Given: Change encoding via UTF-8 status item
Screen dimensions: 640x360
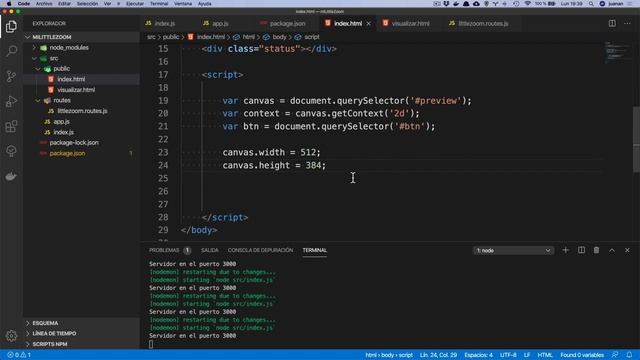Looking at the screenshot, I should click(508, 355).
